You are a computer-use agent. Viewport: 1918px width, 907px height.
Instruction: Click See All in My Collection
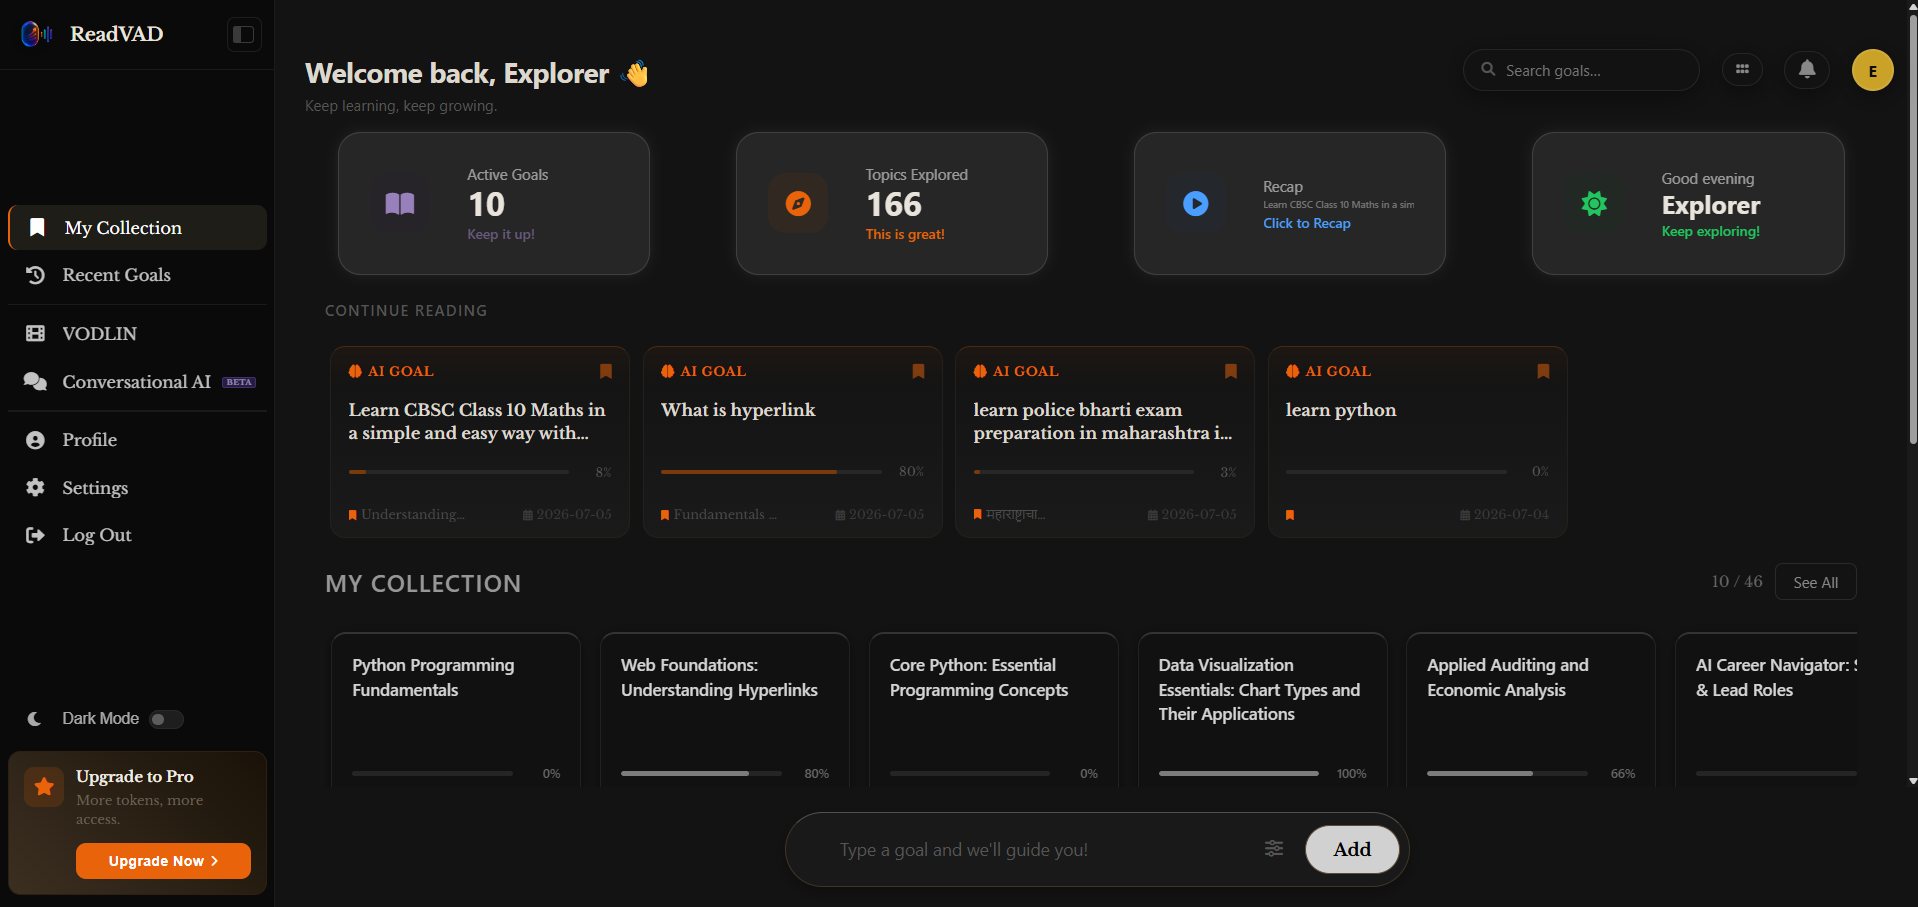pyautogui.click(x=1815, y=583)
